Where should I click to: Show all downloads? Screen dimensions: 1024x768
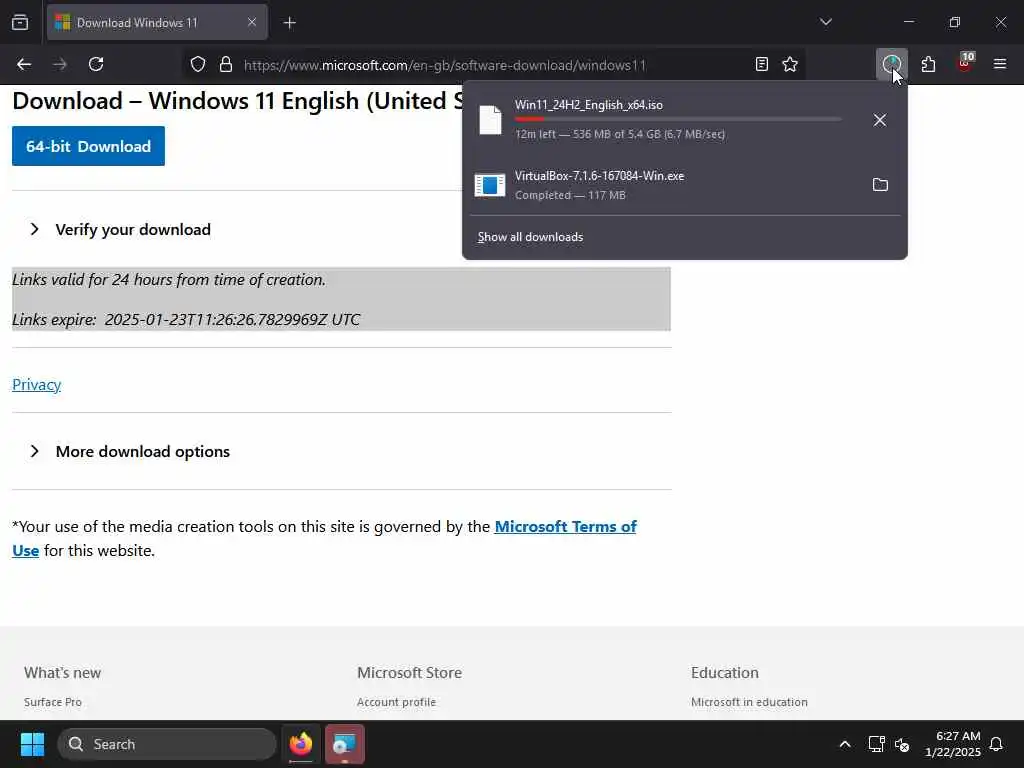click(530, 237)
